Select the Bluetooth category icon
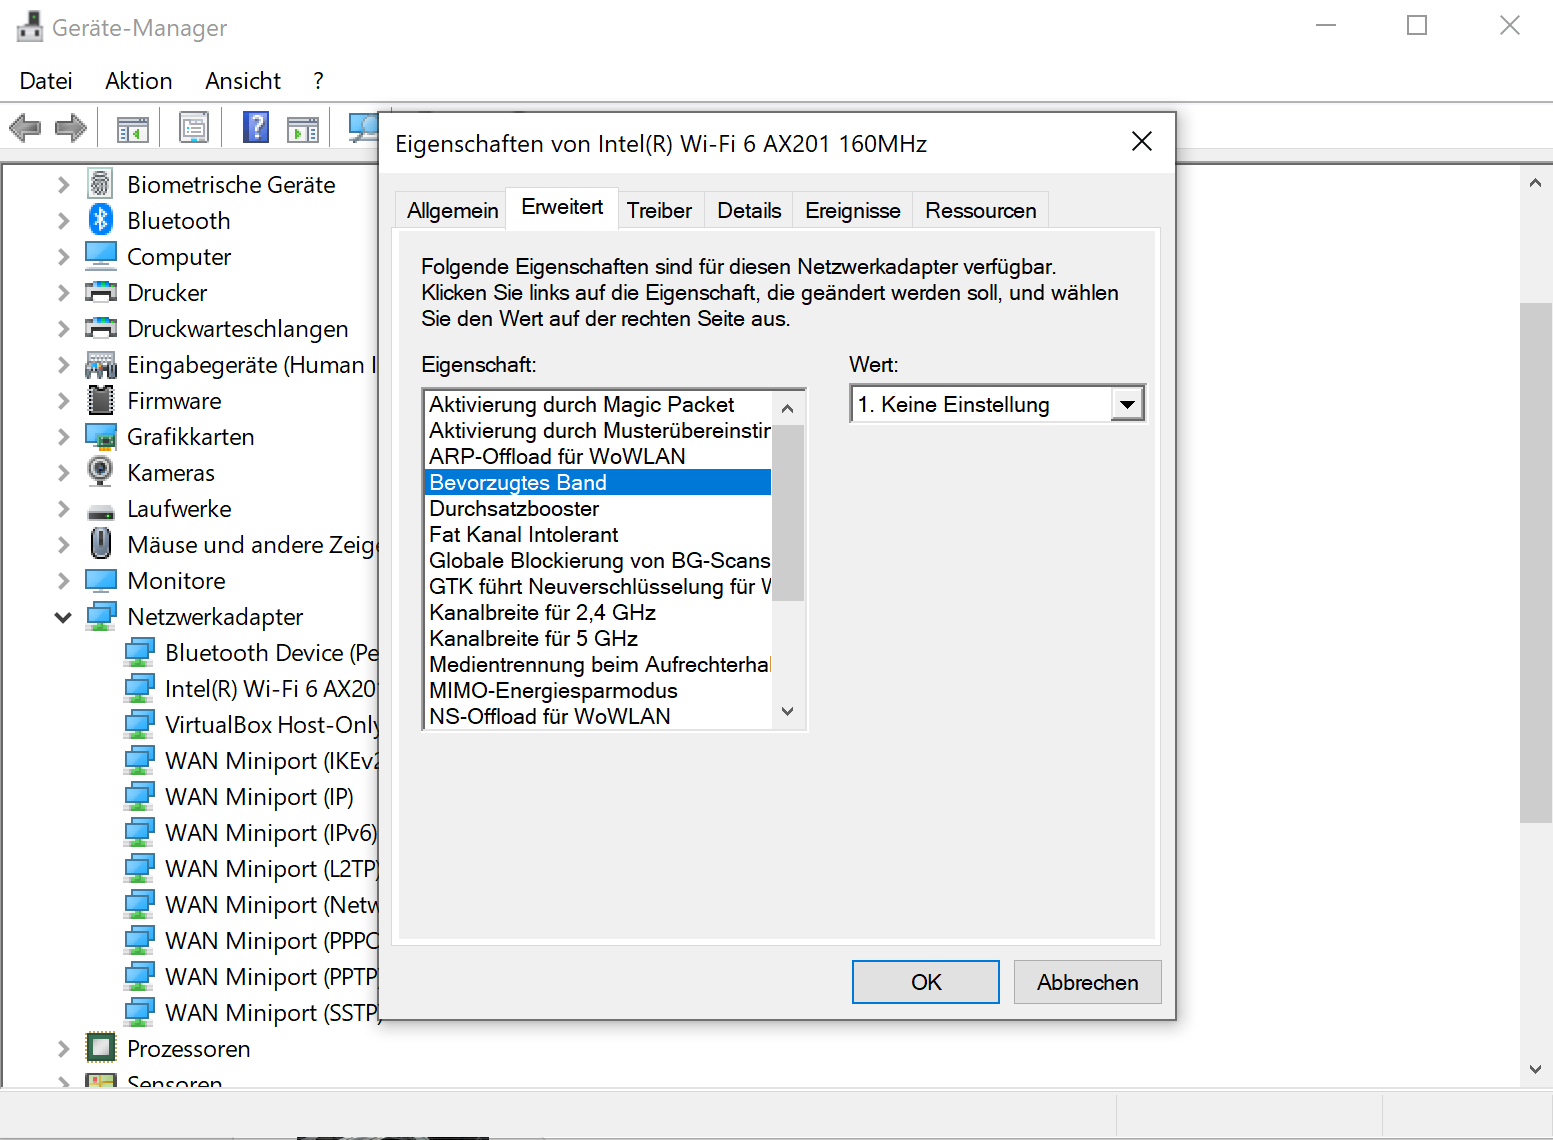1553x1140 pixels. coord(100,220)
